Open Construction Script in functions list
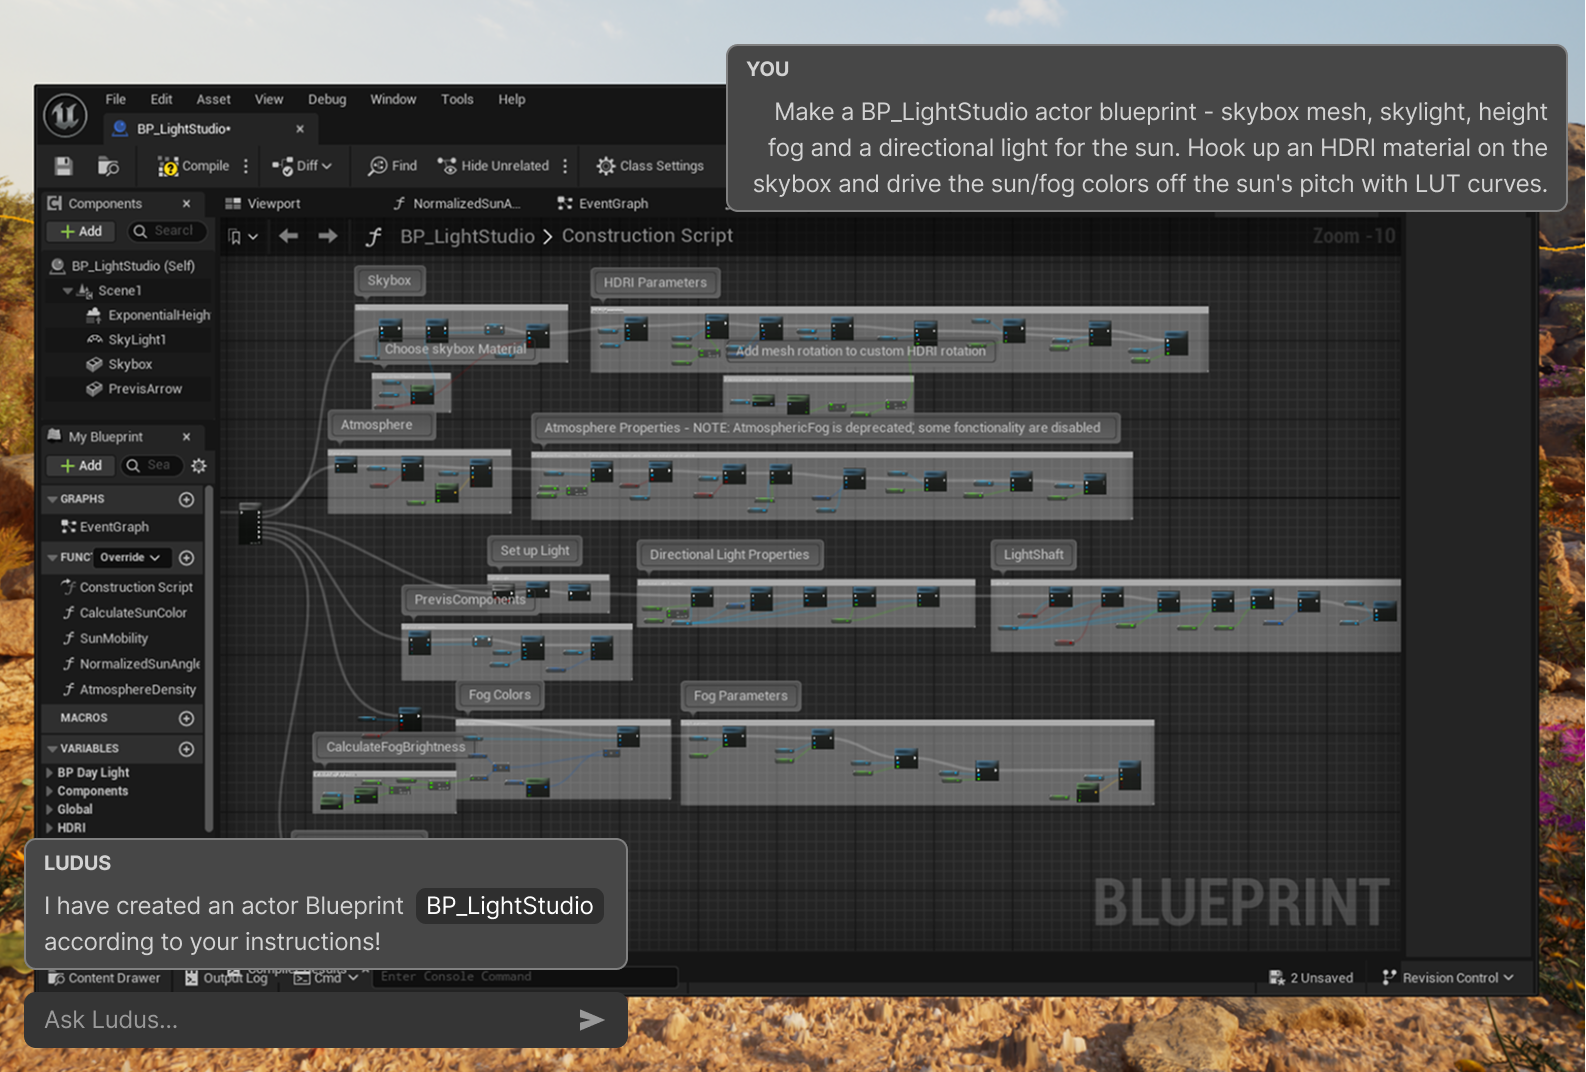Image resolution: width=1586 pixels, height=1072 pixels. [x=127, y=587]
